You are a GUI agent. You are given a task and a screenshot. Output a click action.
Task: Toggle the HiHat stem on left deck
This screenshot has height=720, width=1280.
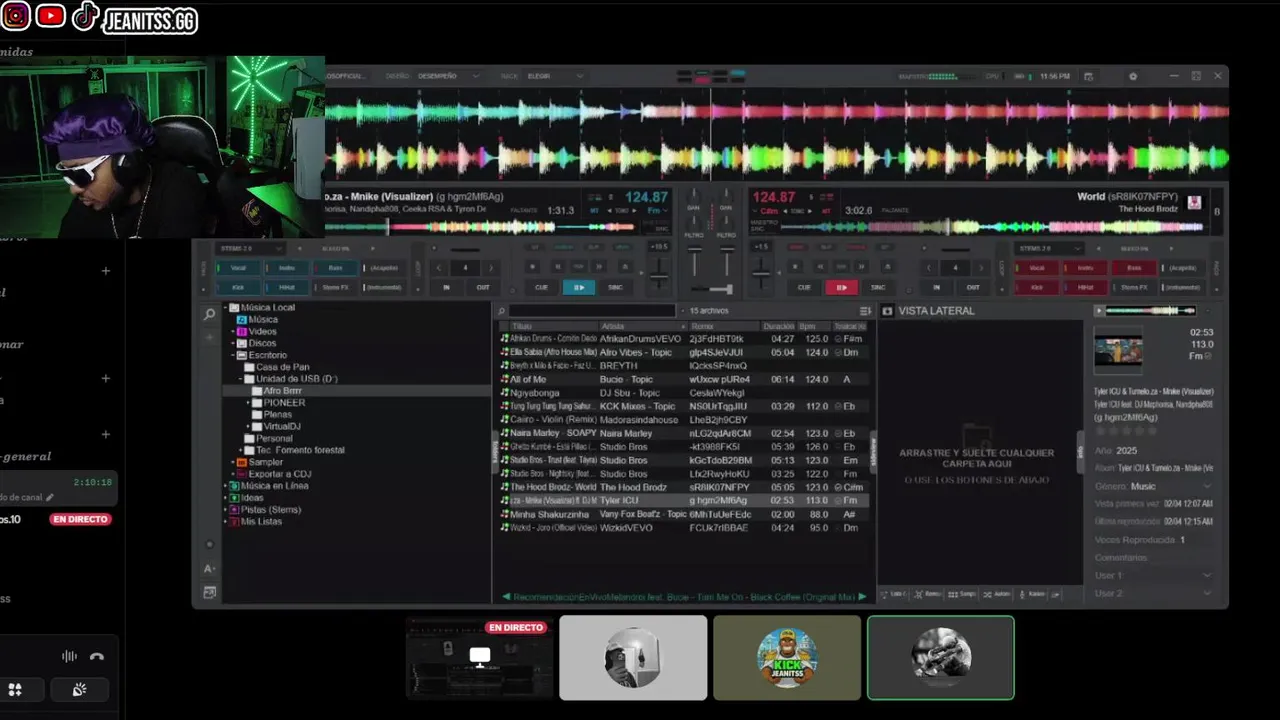pos(287,287)
